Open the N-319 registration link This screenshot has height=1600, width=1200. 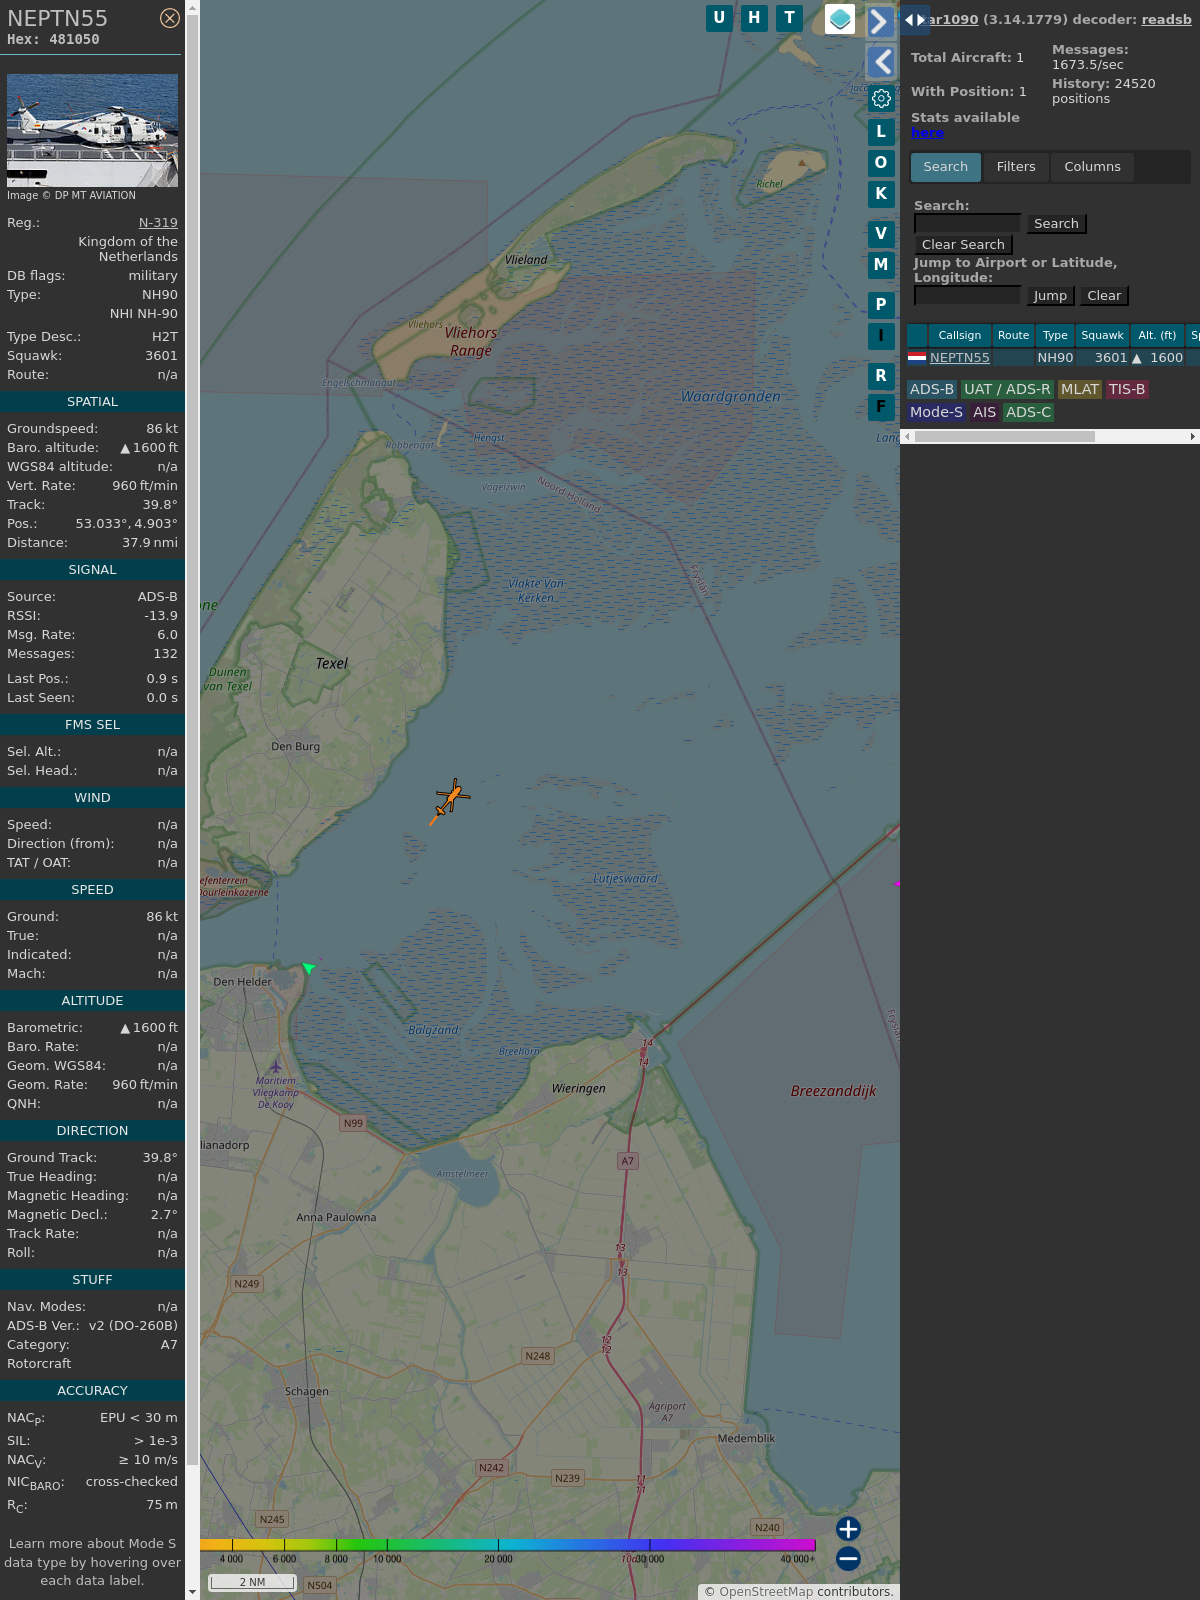pos(158,223)
